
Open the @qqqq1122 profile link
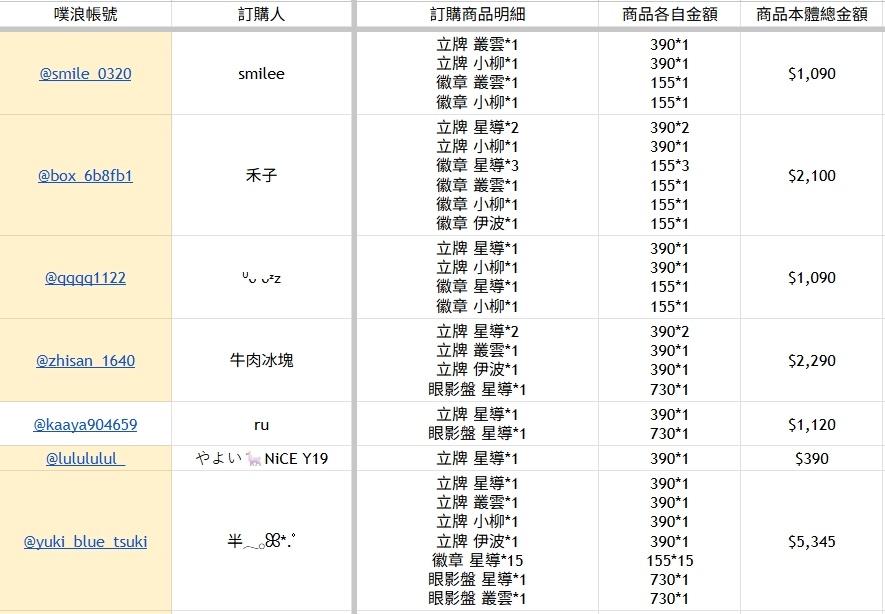tap(85, 278)
